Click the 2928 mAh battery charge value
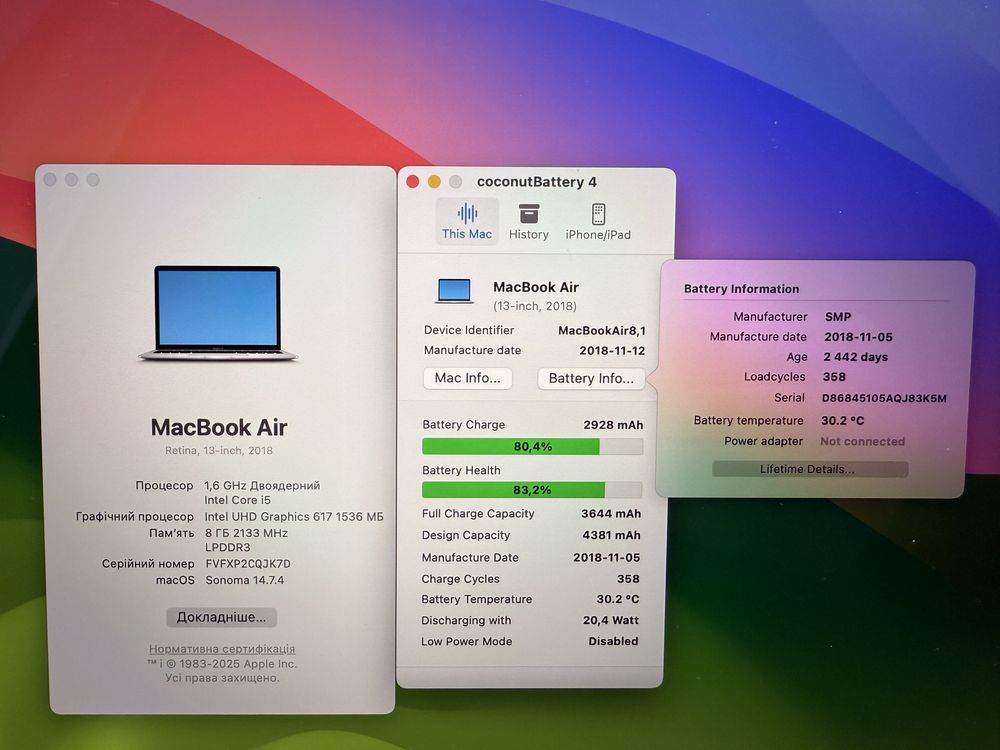 pyautogui.click(x=614, y=425)
